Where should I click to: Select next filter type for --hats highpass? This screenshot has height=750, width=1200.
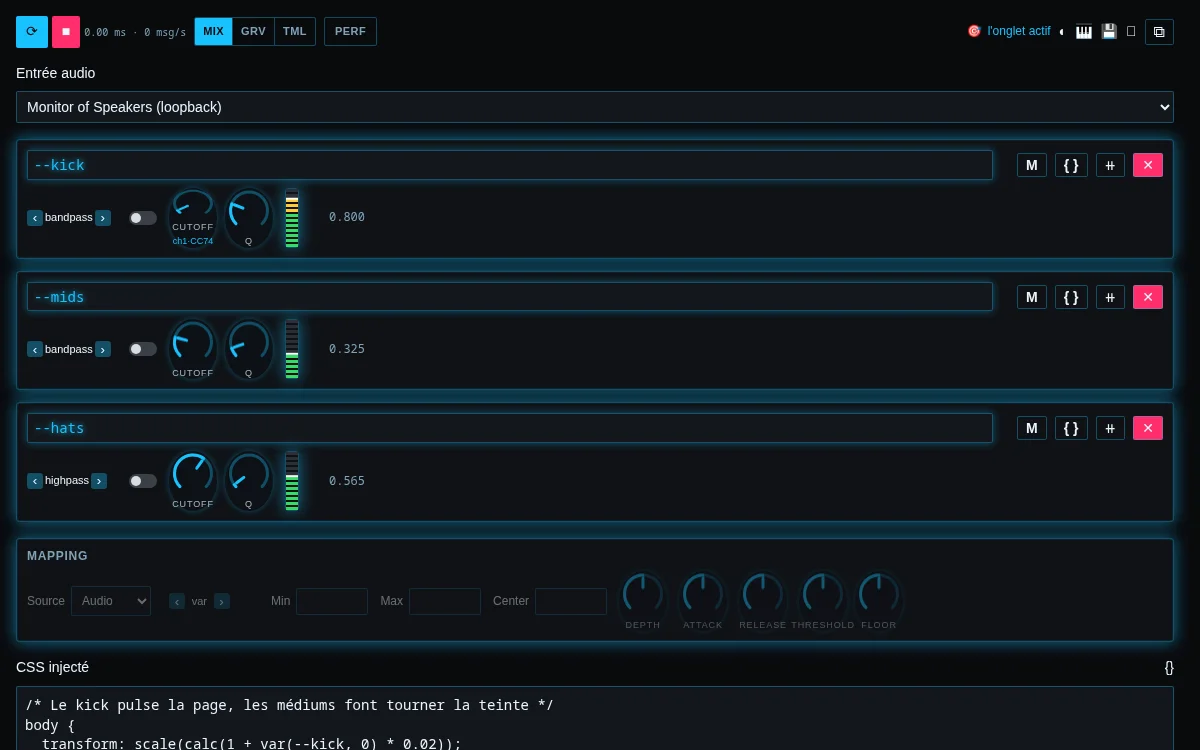[x=99, y=481]
